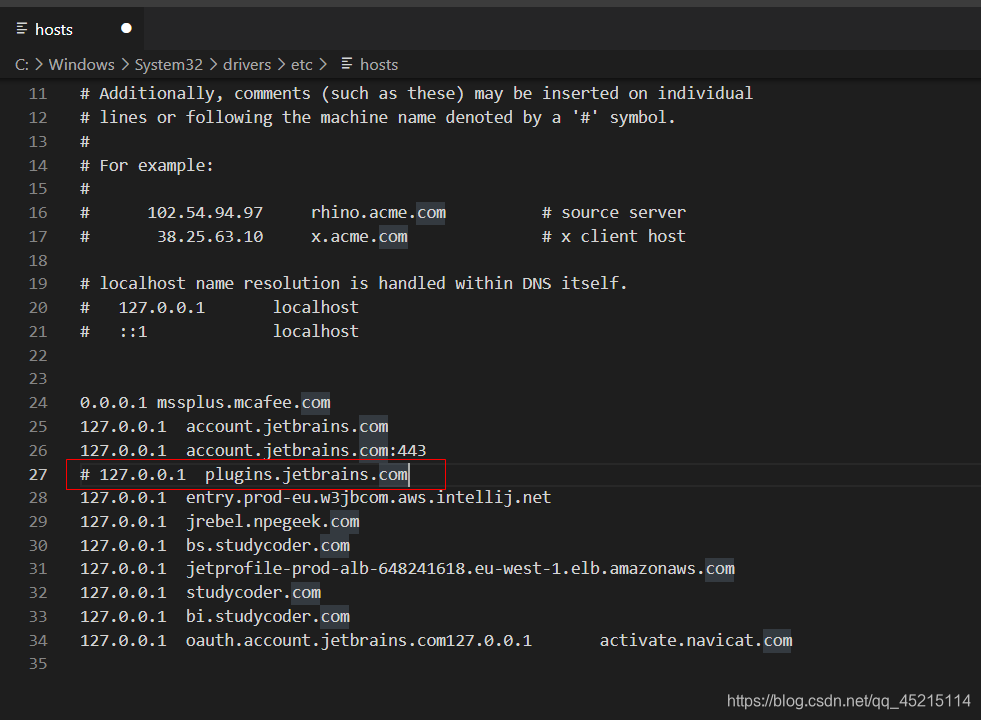Click '# x client host' comment
This screenshot has height=720, width=981.
tap(614, 236)
